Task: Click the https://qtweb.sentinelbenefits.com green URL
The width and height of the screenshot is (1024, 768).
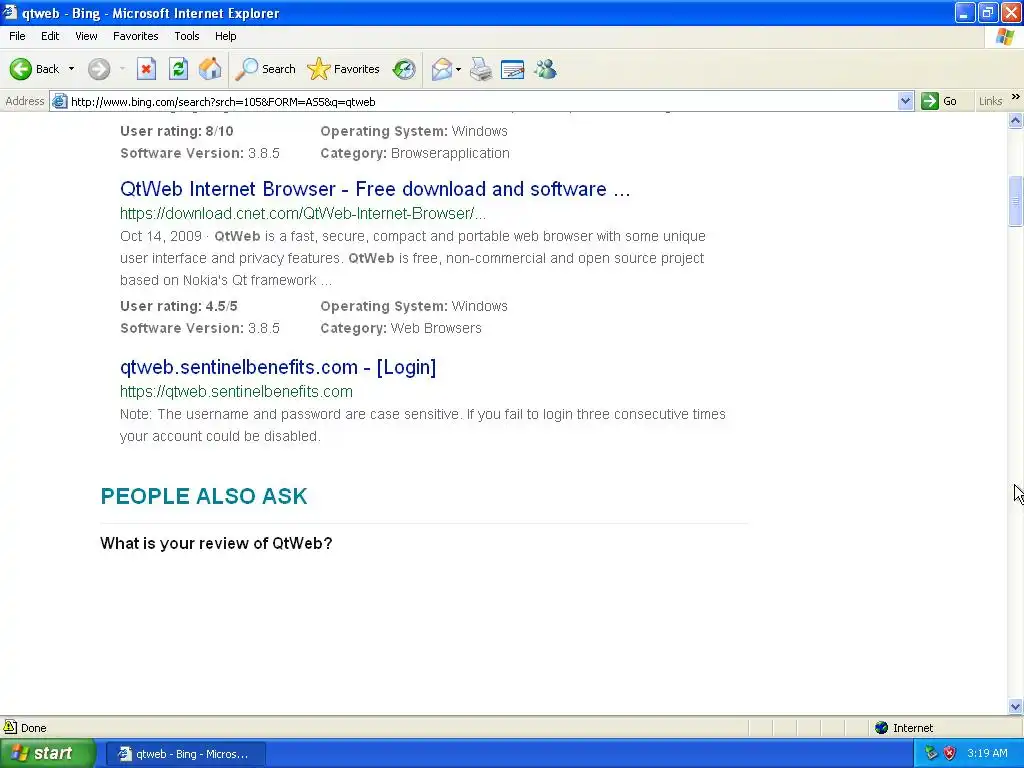Action: 236,391
